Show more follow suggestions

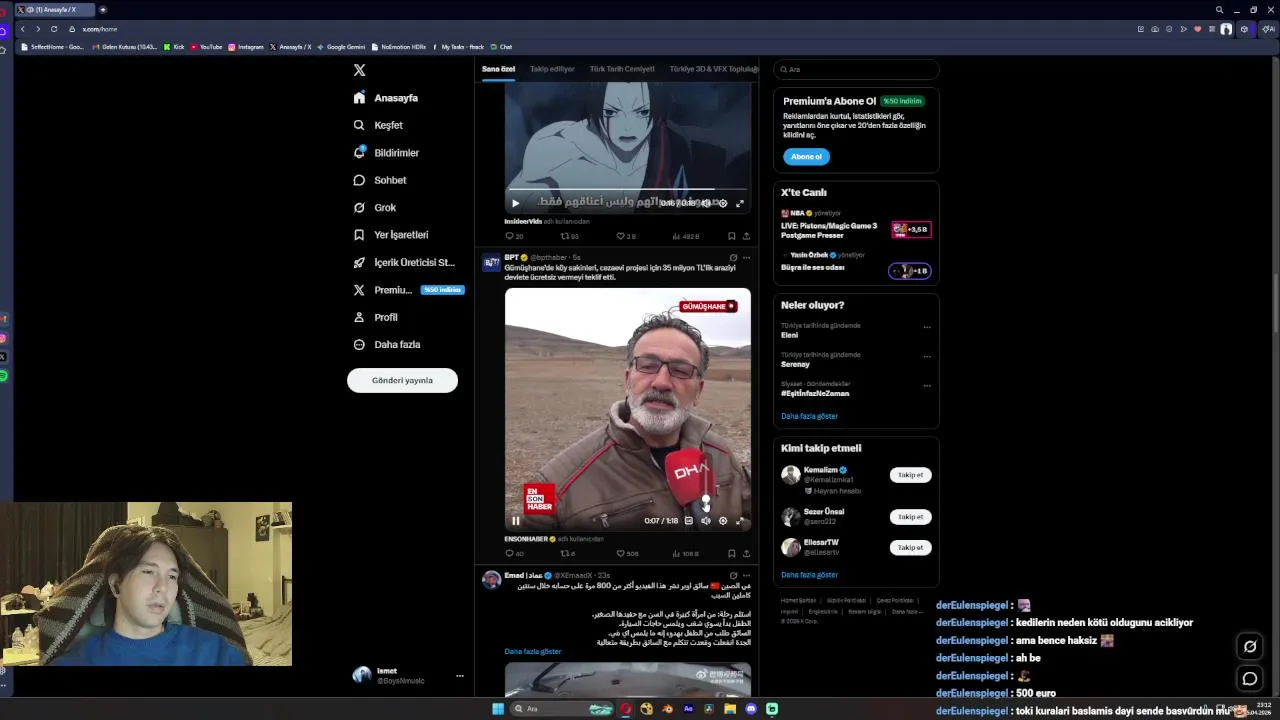(x=809, y=575)
